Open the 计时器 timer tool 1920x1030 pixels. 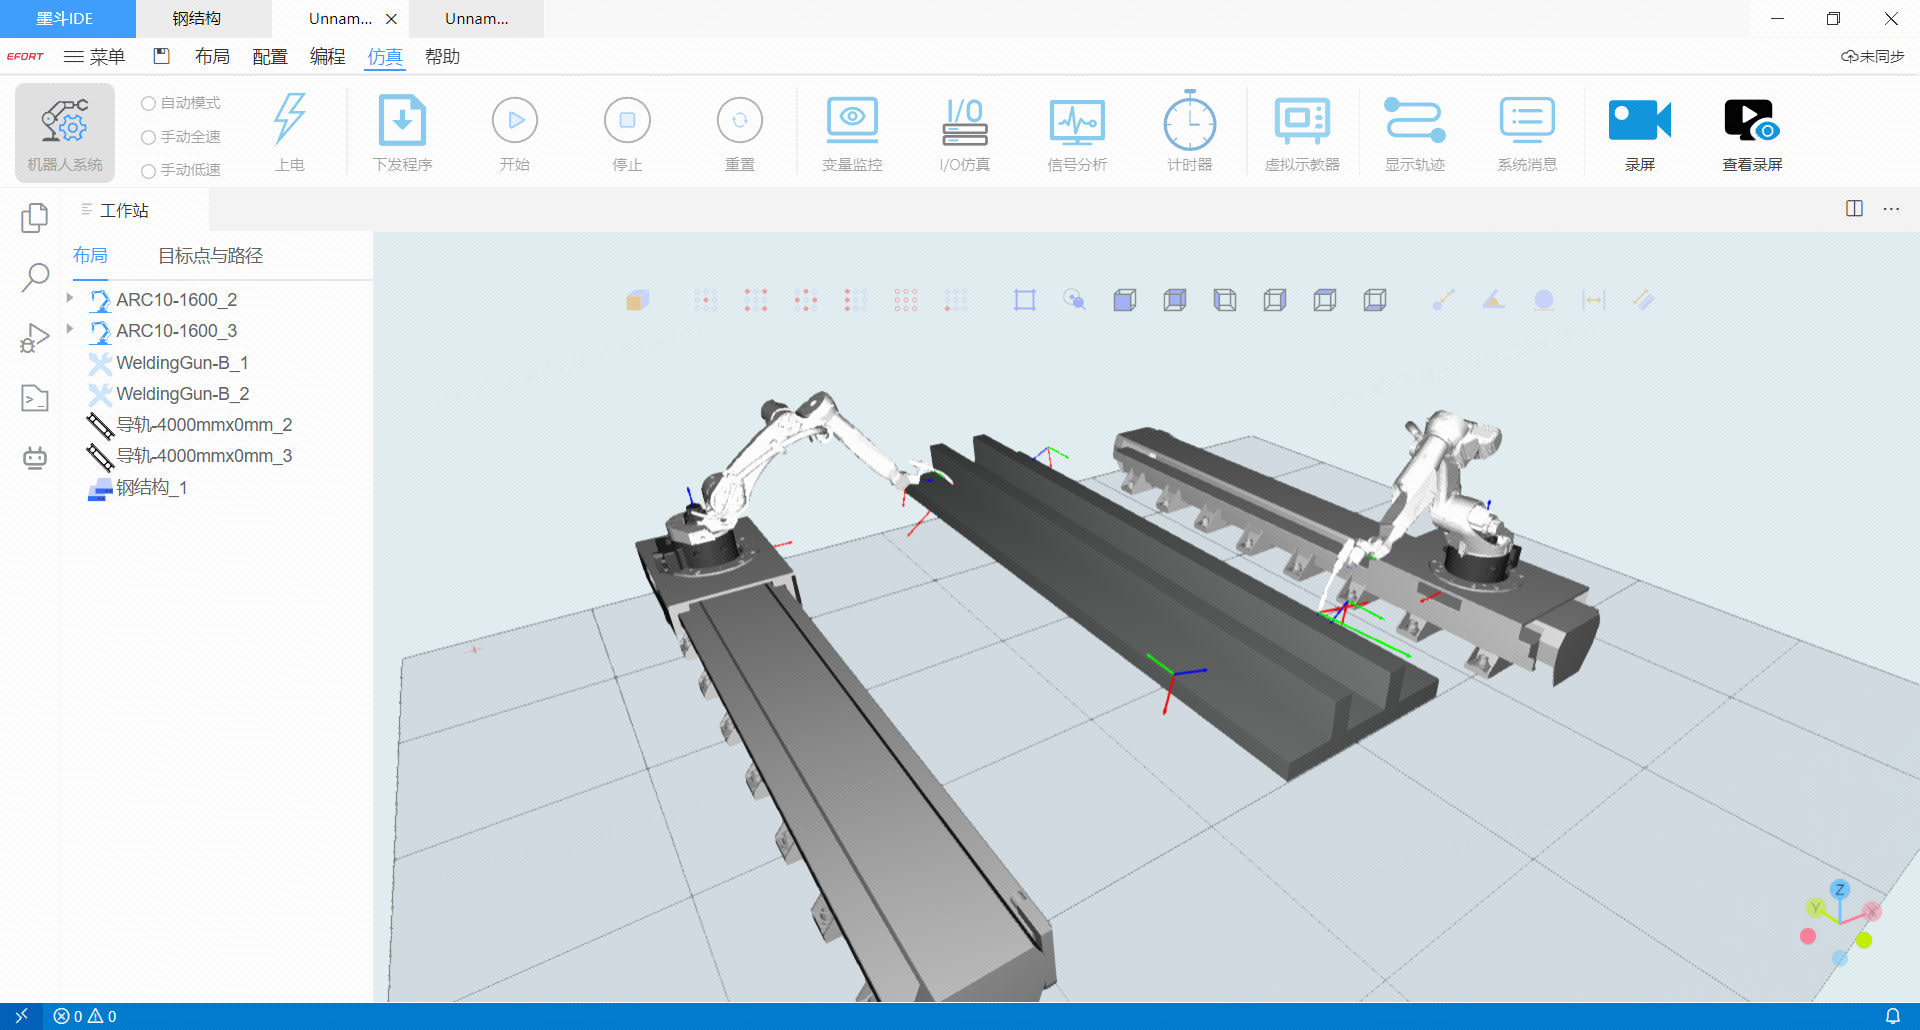tap(1189, 133)
